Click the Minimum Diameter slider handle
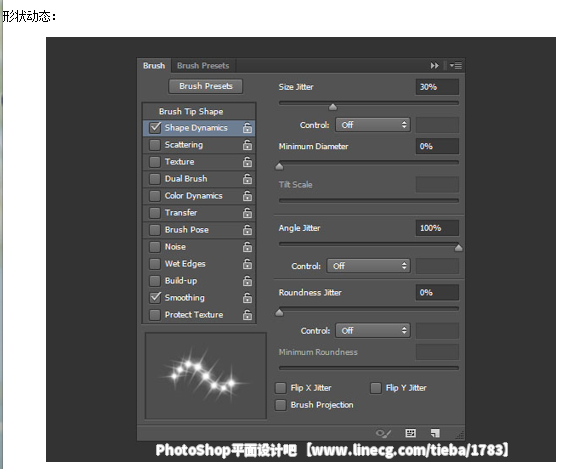564x469 pixels. click(279, 166)
